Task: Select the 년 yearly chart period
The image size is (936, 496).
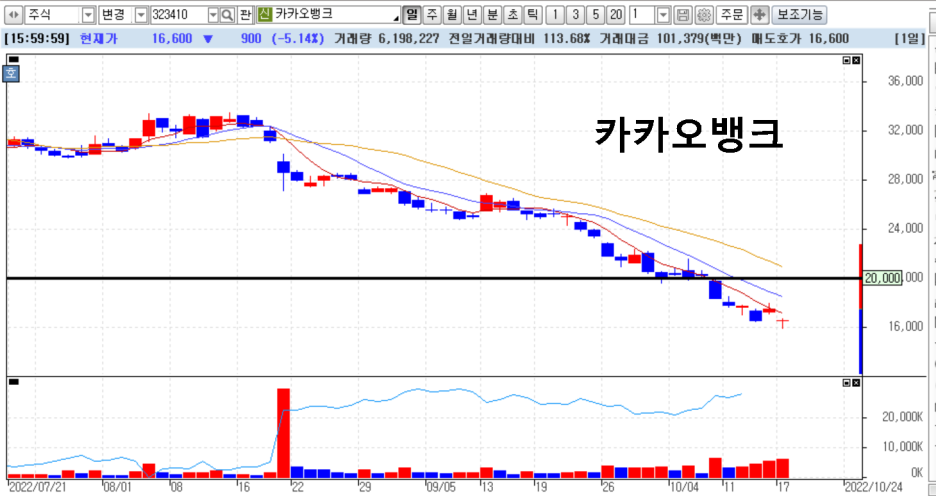Action: (x=472, y=15)
